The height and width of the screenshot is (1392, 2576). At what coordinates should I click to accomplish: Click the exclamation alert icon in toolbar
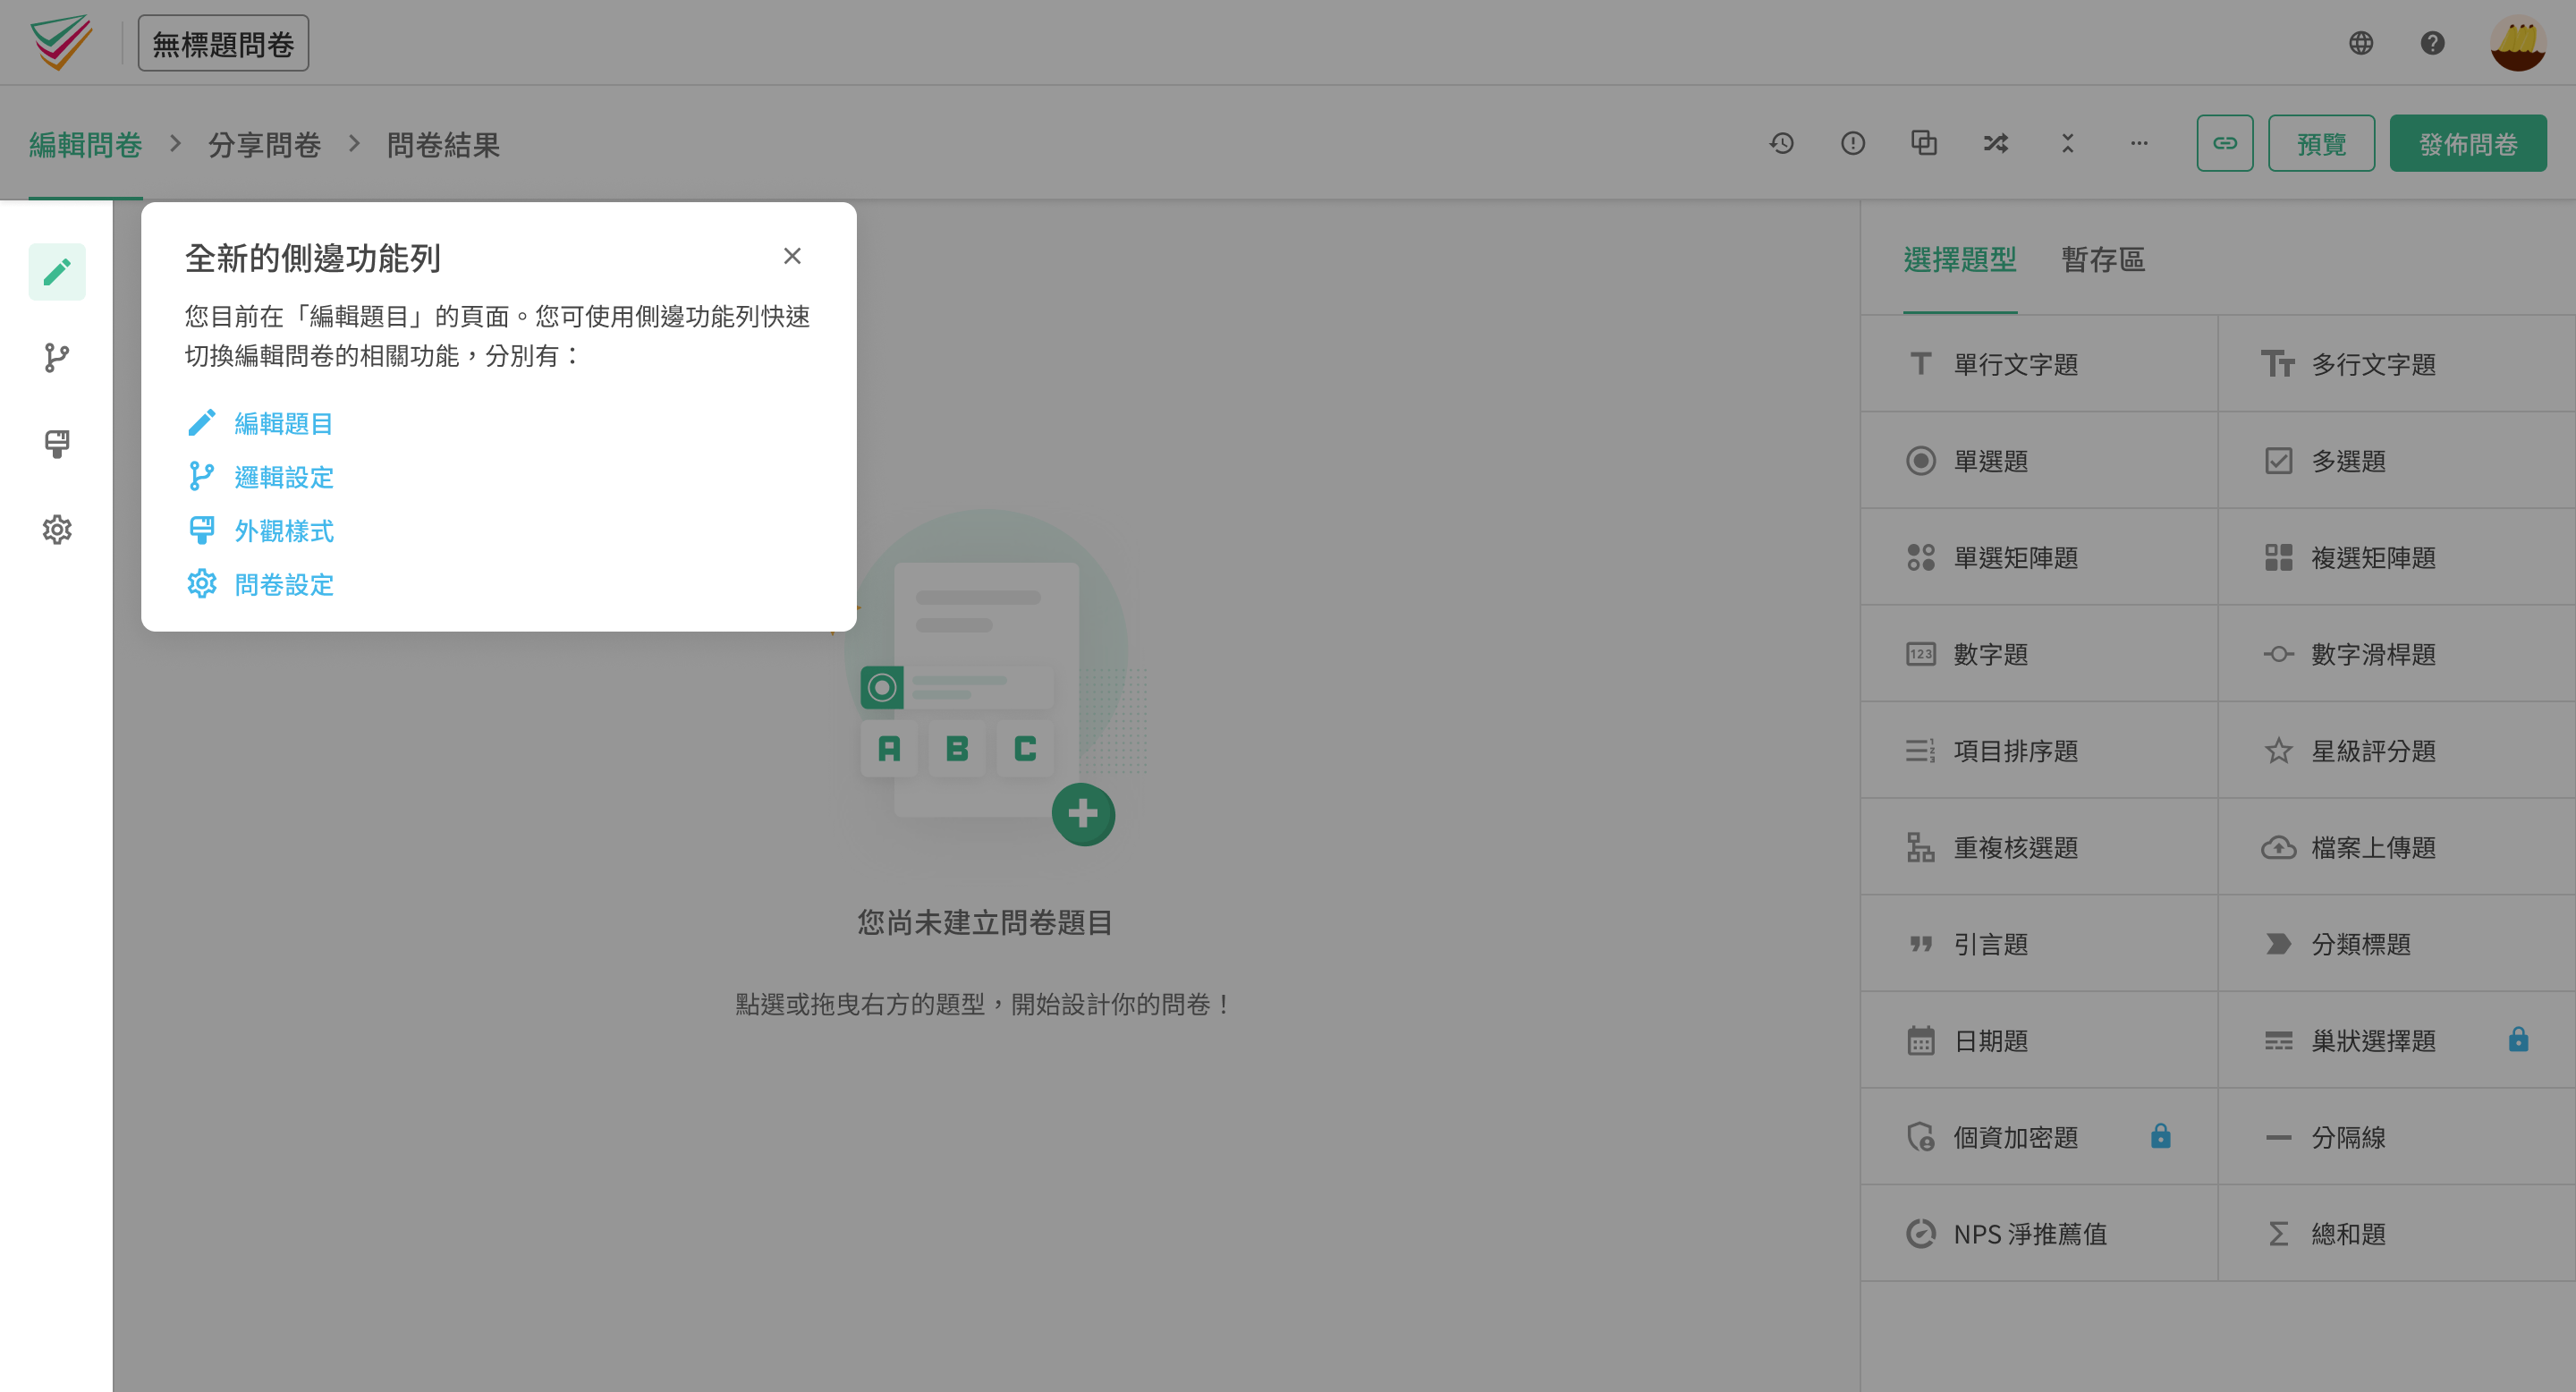[1853, 143]
